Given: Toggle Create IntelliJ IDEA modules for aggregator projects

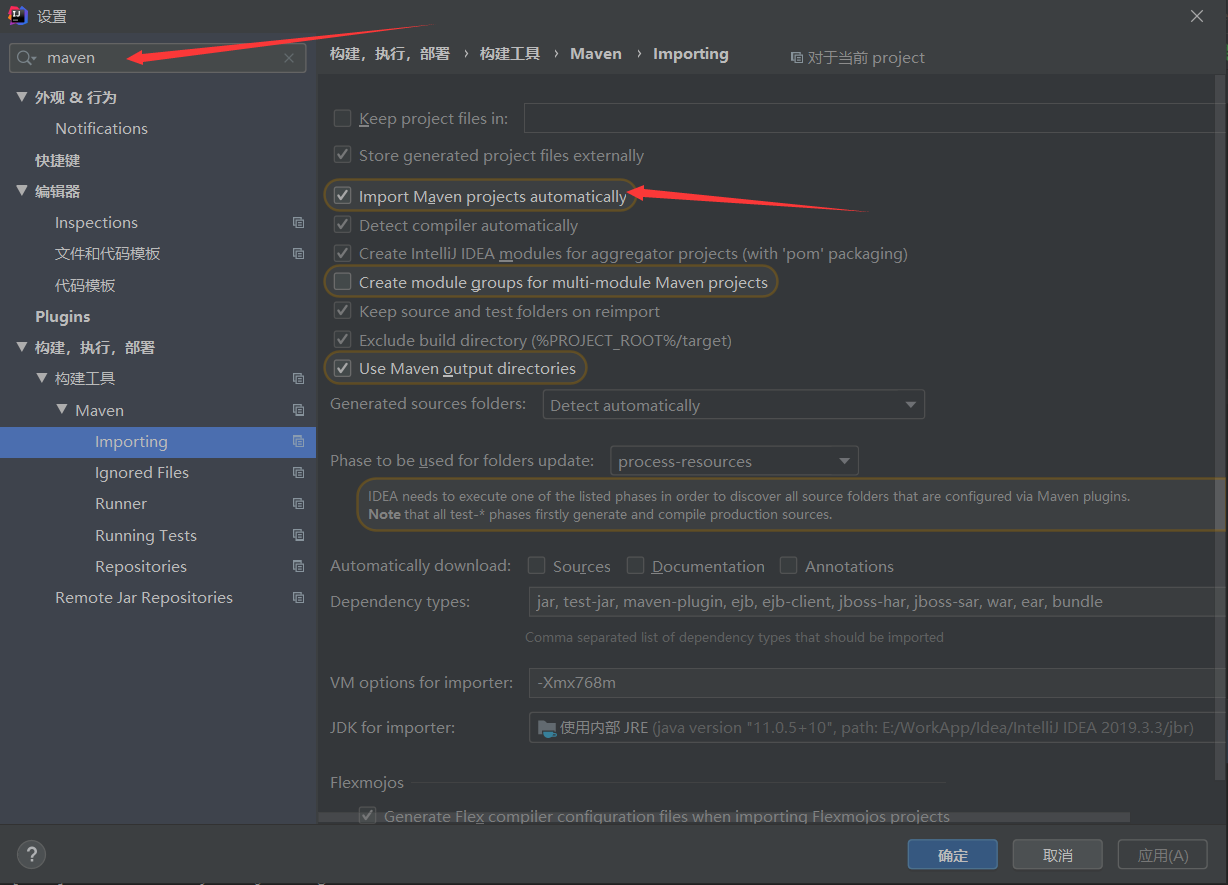Looking at the screenshot, I should (342, 253).
